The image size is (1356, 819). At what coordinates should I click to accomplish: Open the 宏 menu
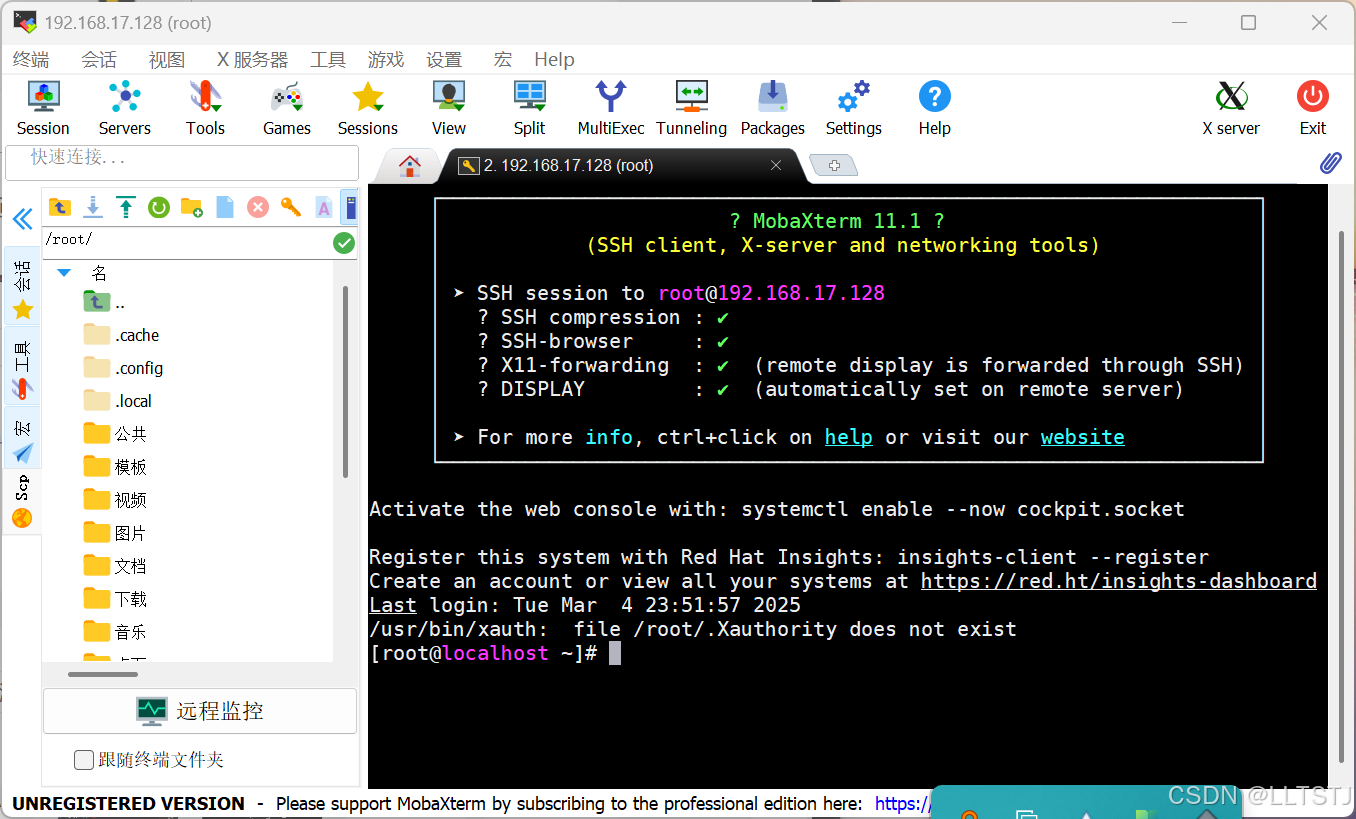point(503,60)
